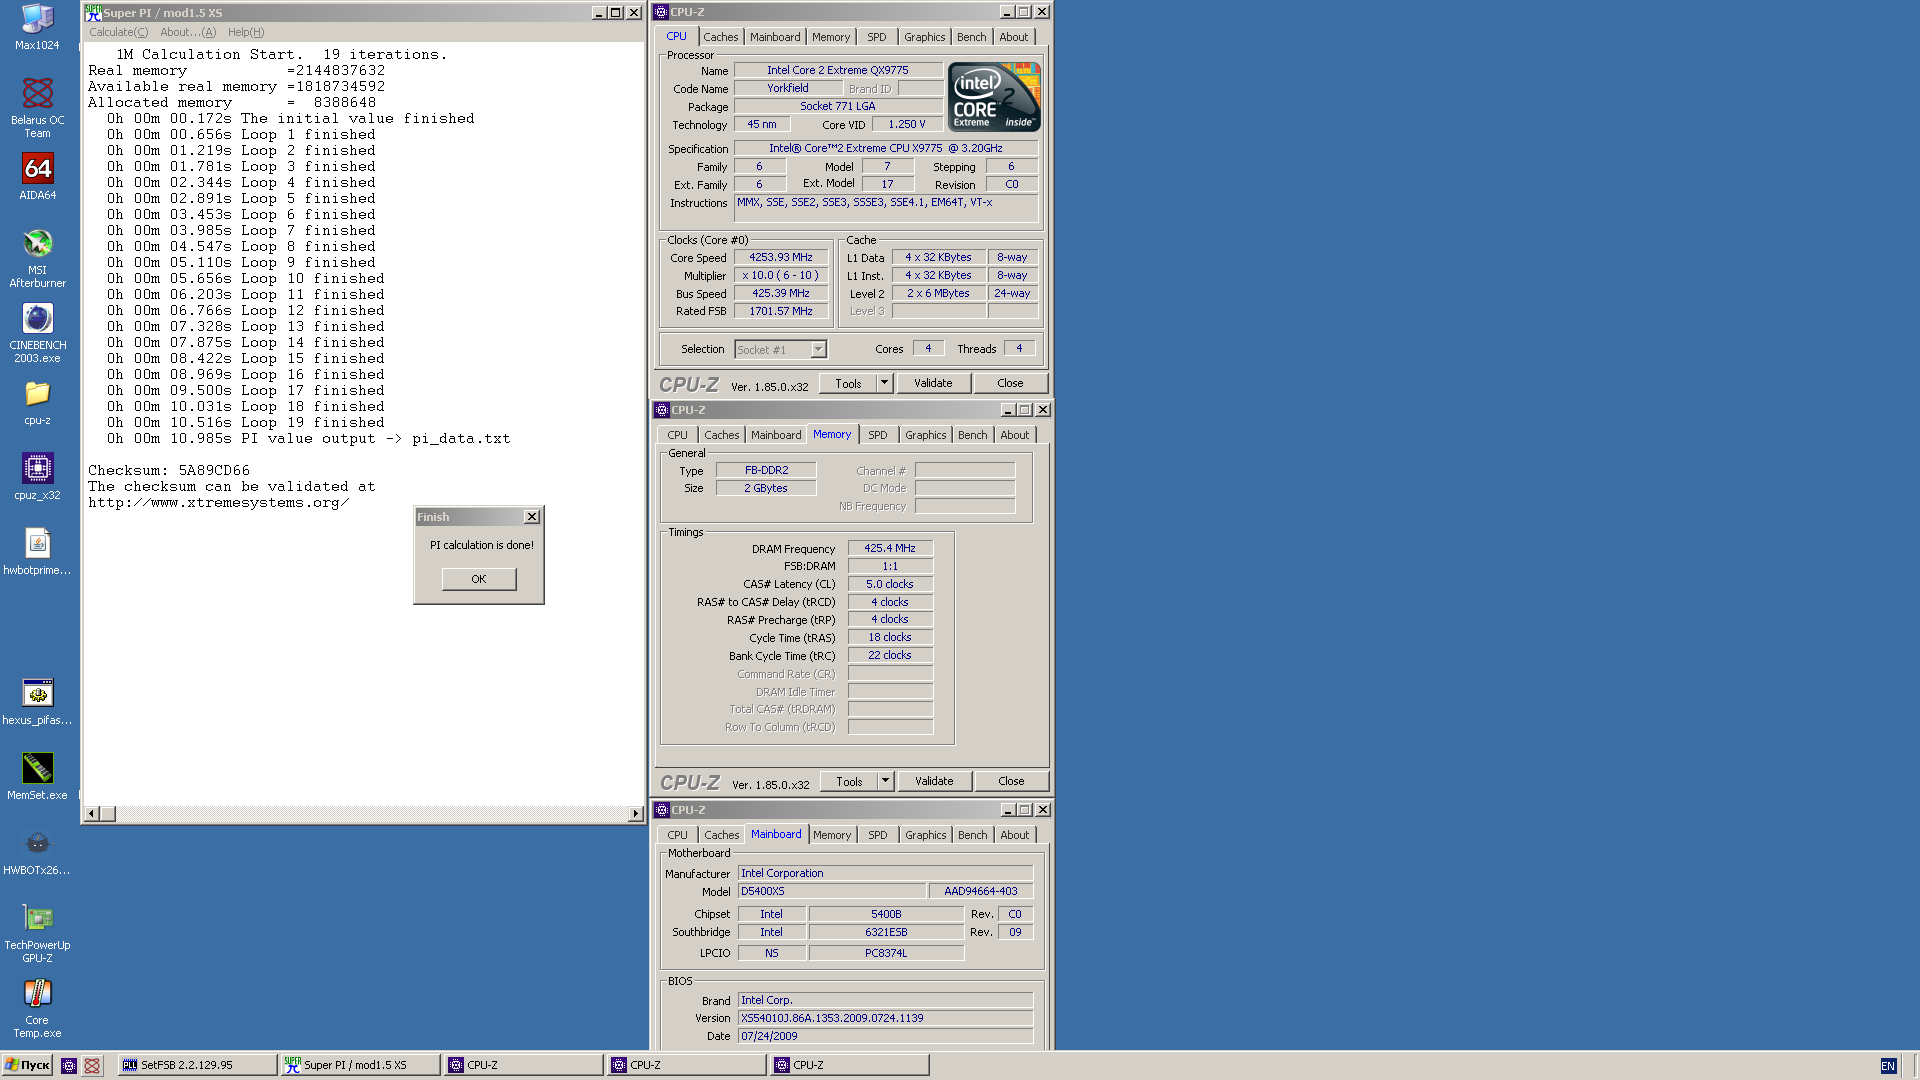Switch to Super PI taskbar button
This screenshot has width=1920, height=1080.
pos(360,1065)
